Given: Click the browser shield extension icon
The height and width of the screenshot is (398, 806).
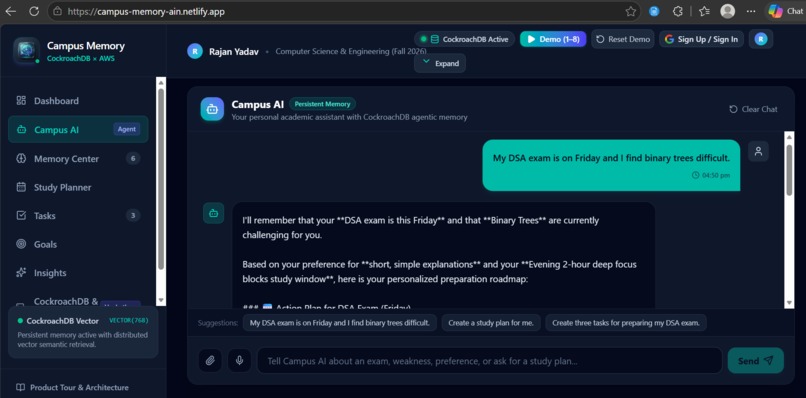Looking at the screenshot, I should click(x=654, y=11).
